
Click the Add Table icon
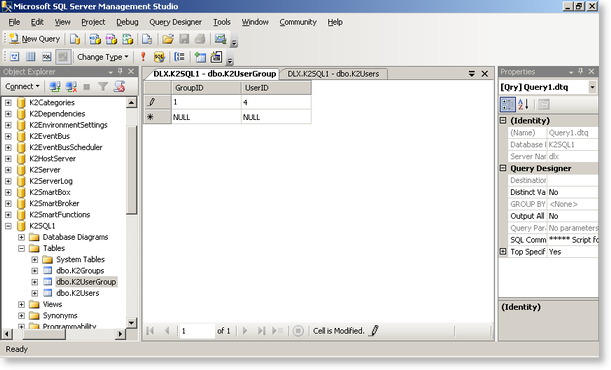point(200,57)
